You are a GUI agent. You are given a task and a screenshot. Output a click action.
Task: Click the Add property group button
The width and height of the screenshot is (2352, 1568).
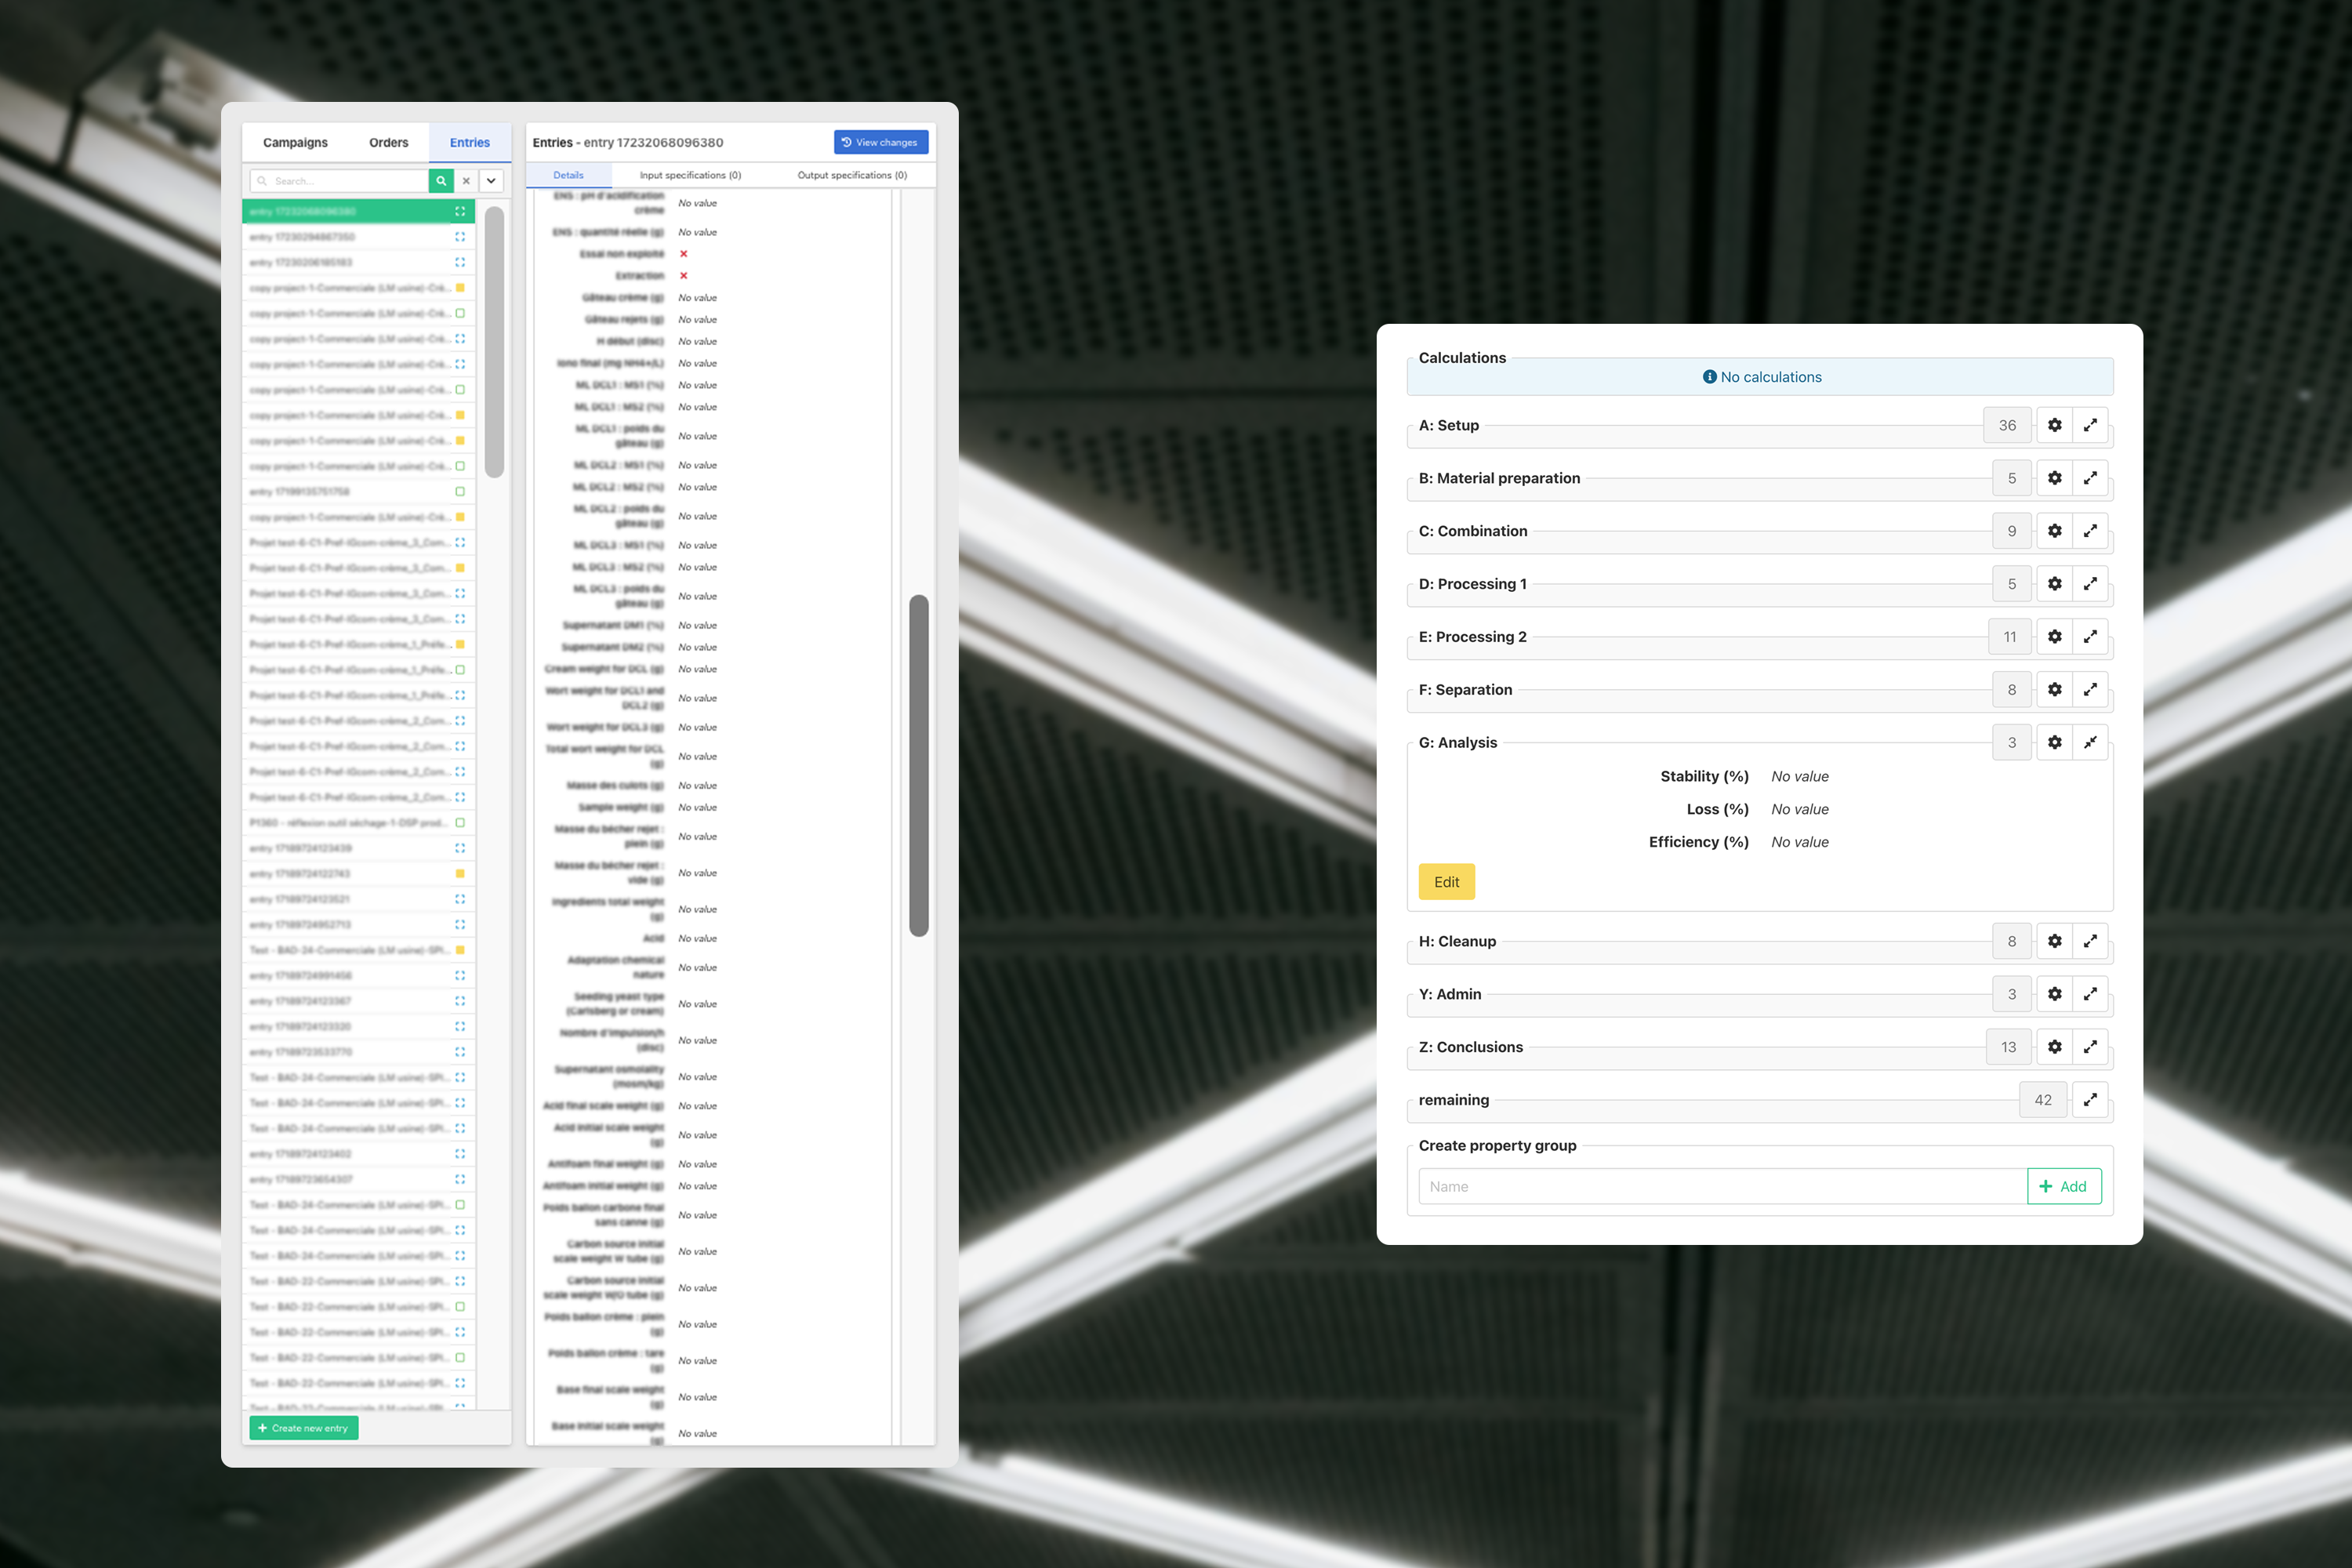[2064, 1186]
